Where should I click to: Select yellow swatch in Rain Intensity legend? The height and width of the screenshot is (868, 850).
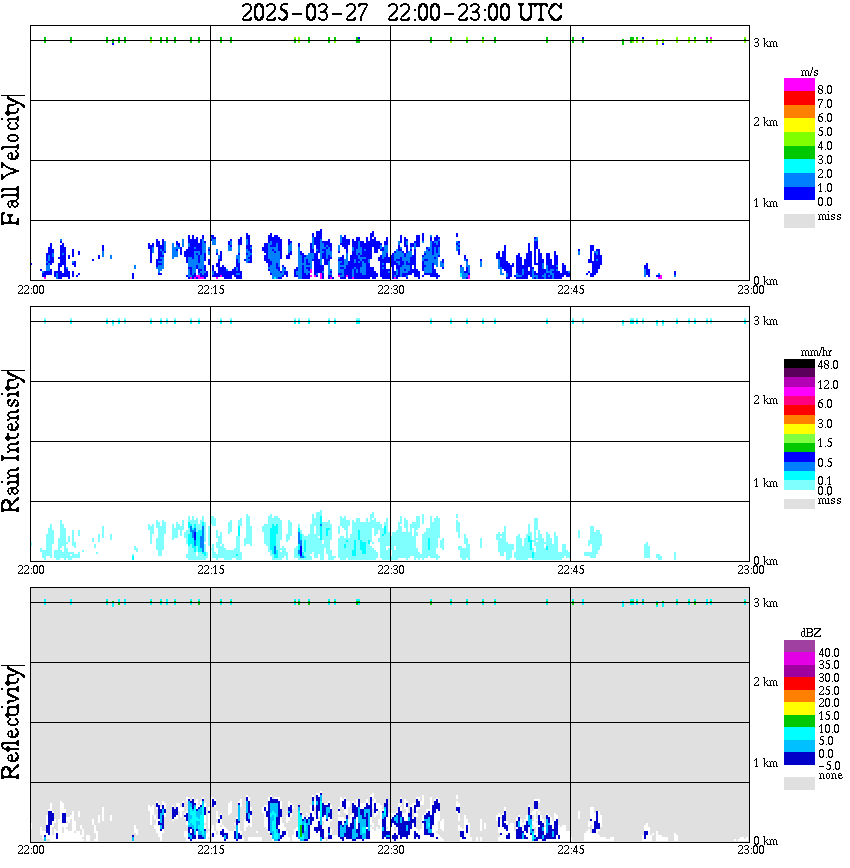point(799,429)
